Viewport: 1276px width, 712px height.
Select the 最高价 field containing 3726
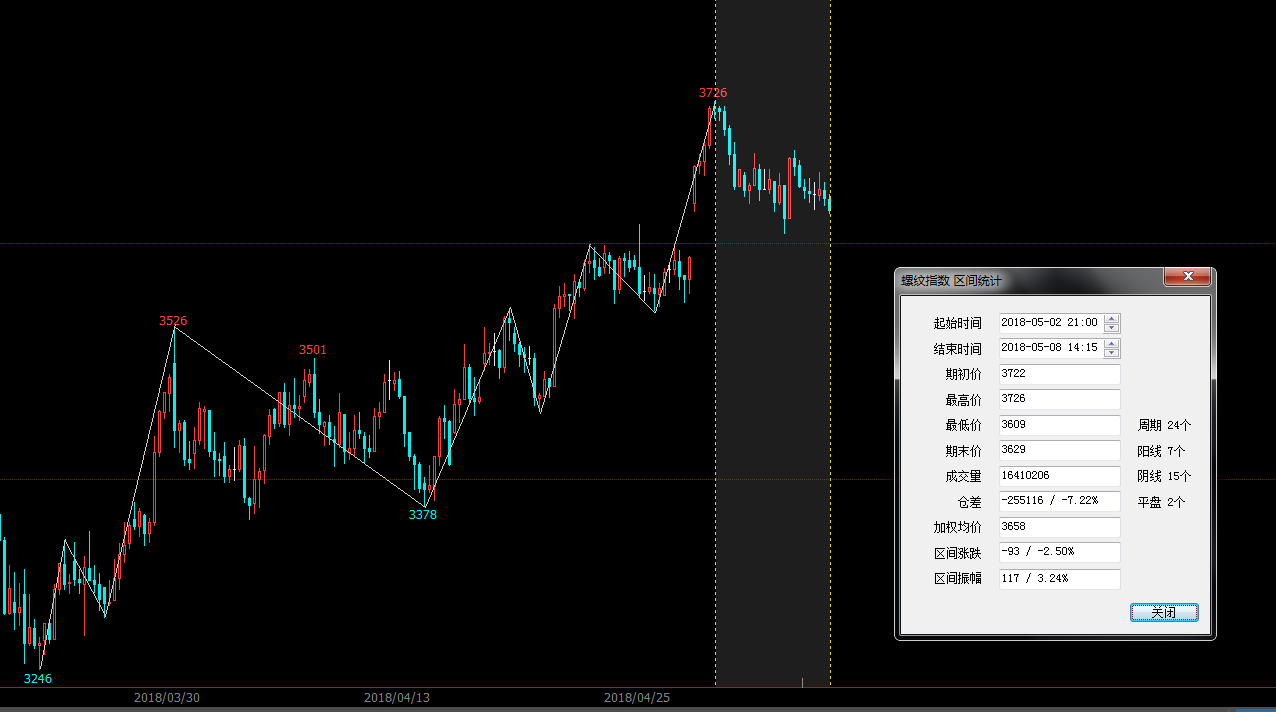[1060, 399]
